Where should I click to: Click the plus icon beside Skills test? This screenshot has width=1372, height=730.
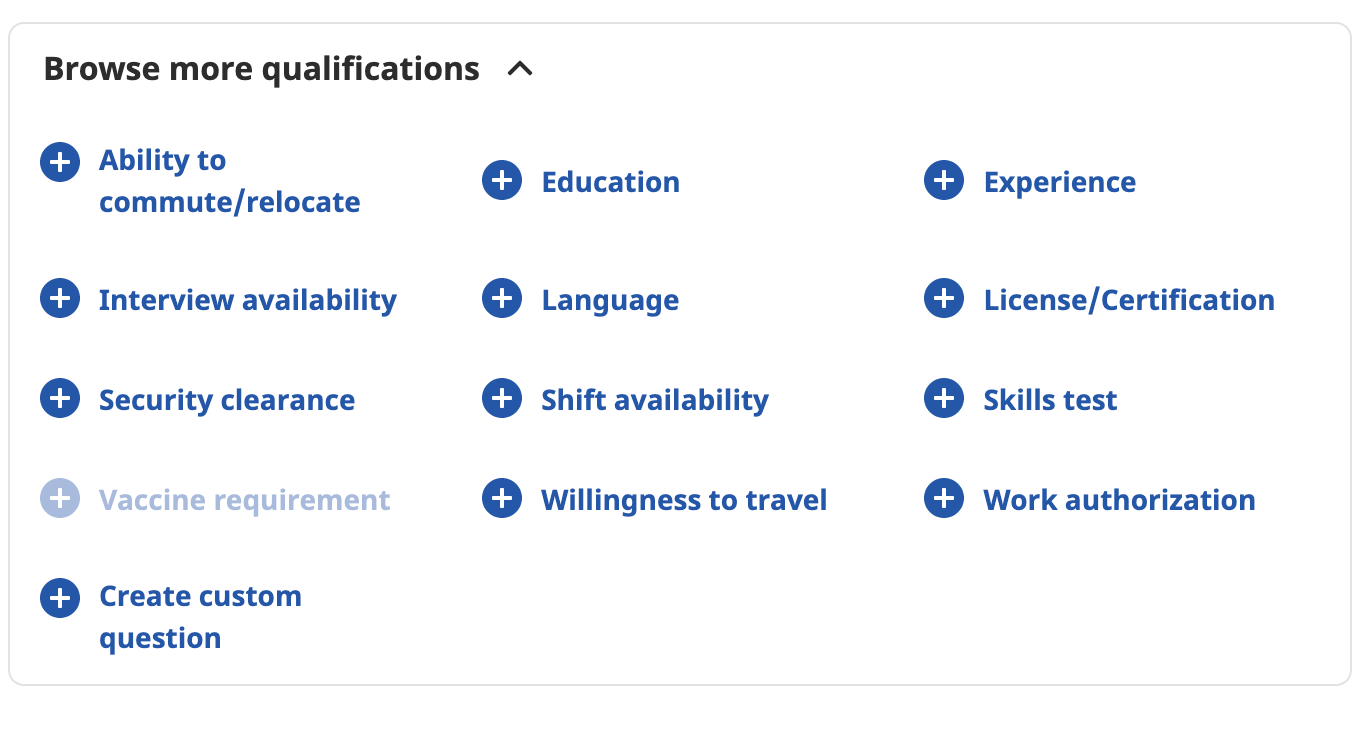tap(944, 399)
